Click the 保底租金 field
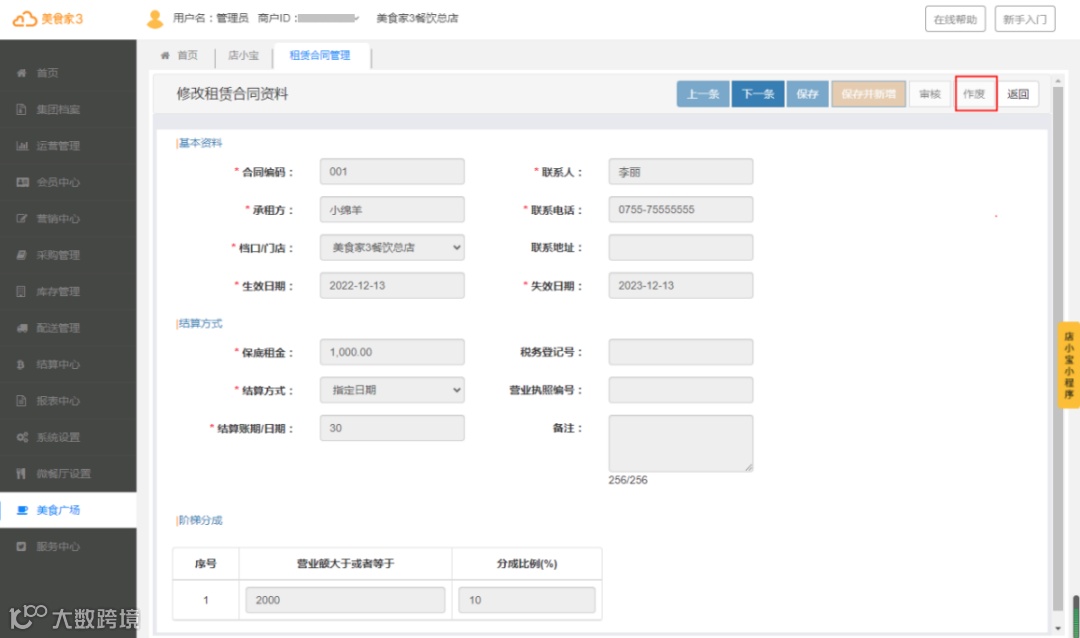Image resolution: width=1080 pixels, height=638 pixels. (392, 352)
